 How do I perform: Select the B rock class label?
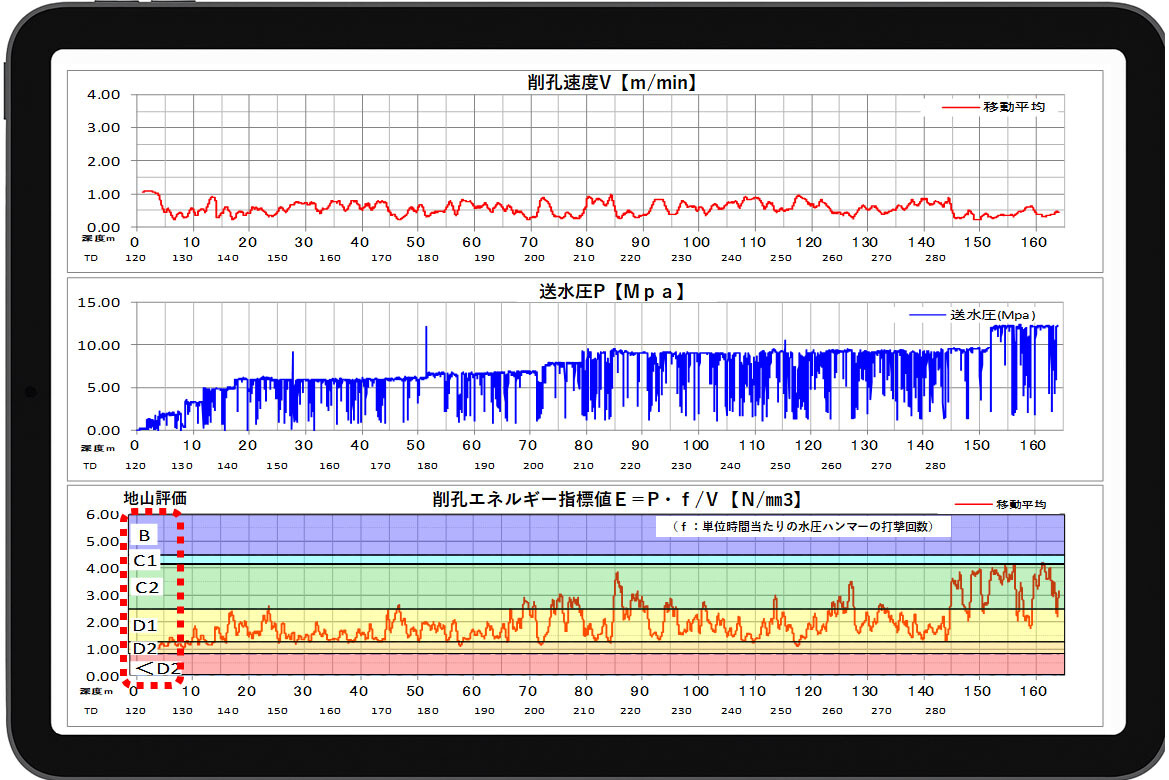pos(145,535)
